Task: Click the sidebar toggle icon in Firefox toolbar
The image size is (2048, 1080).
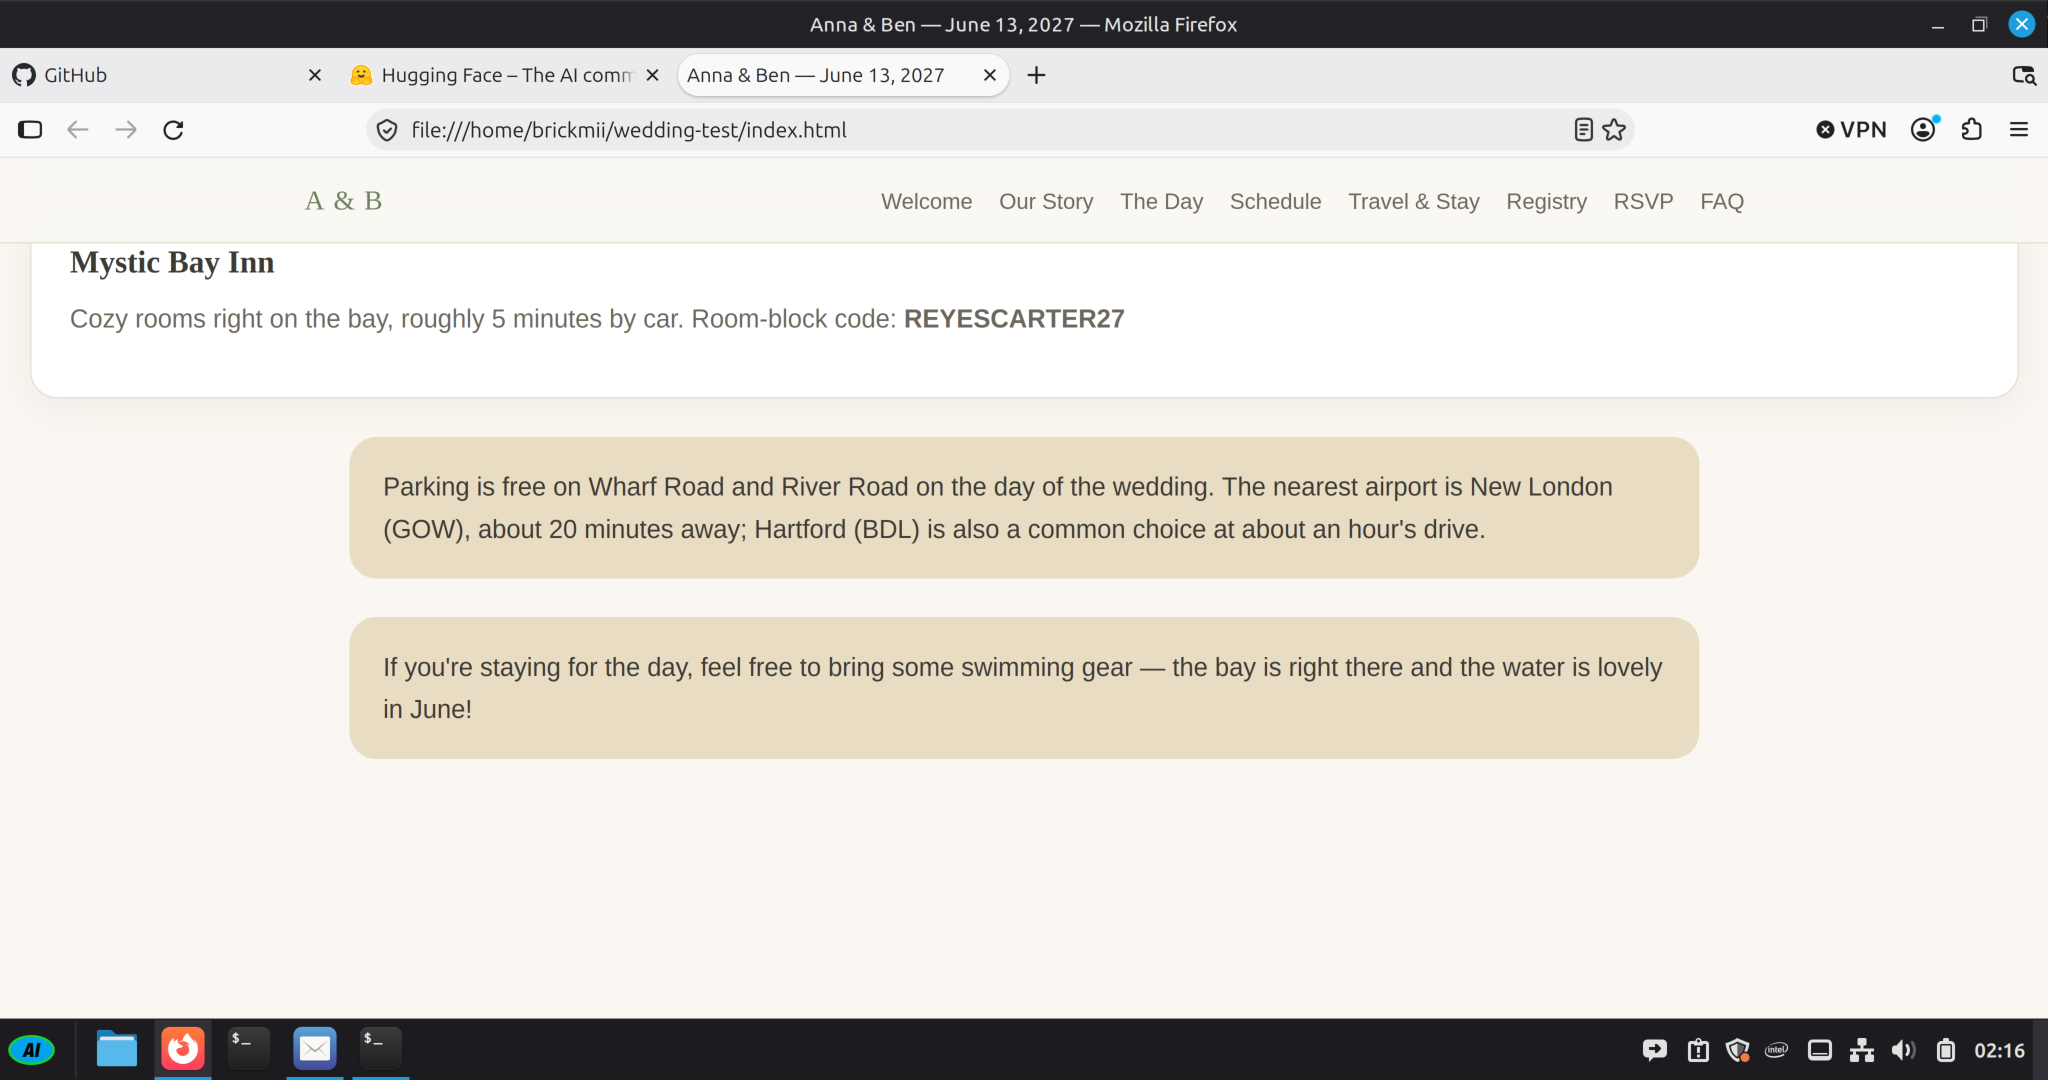Action: [x=30, y=130]
